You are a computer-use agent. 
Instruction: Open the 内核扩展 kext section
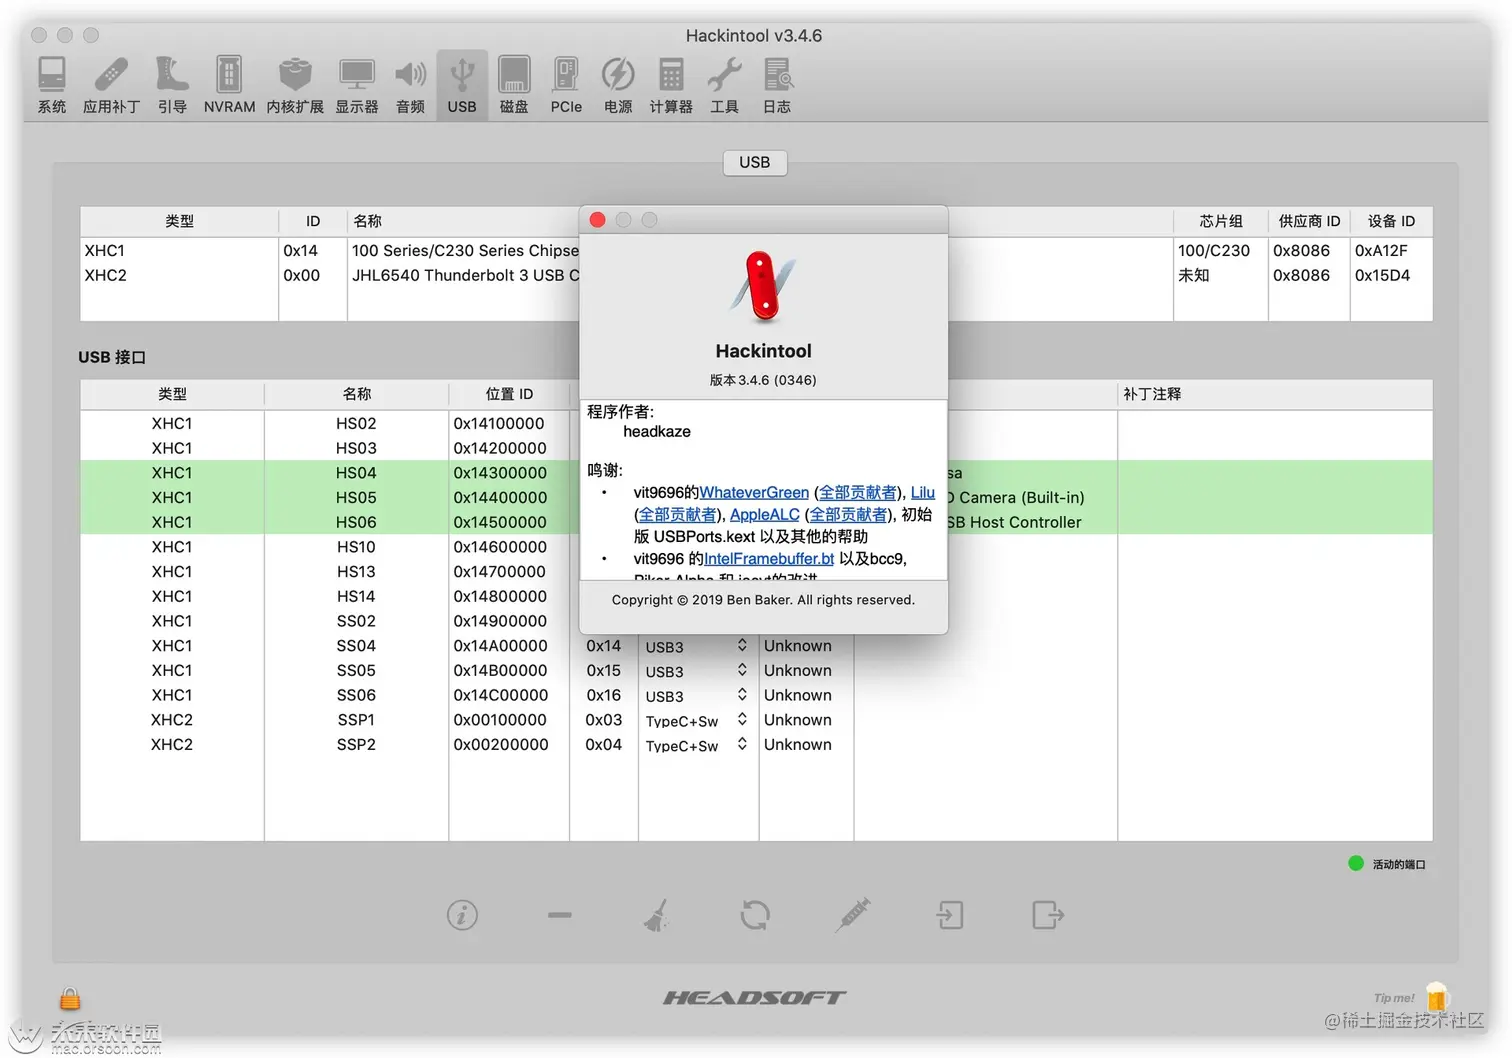295,85
